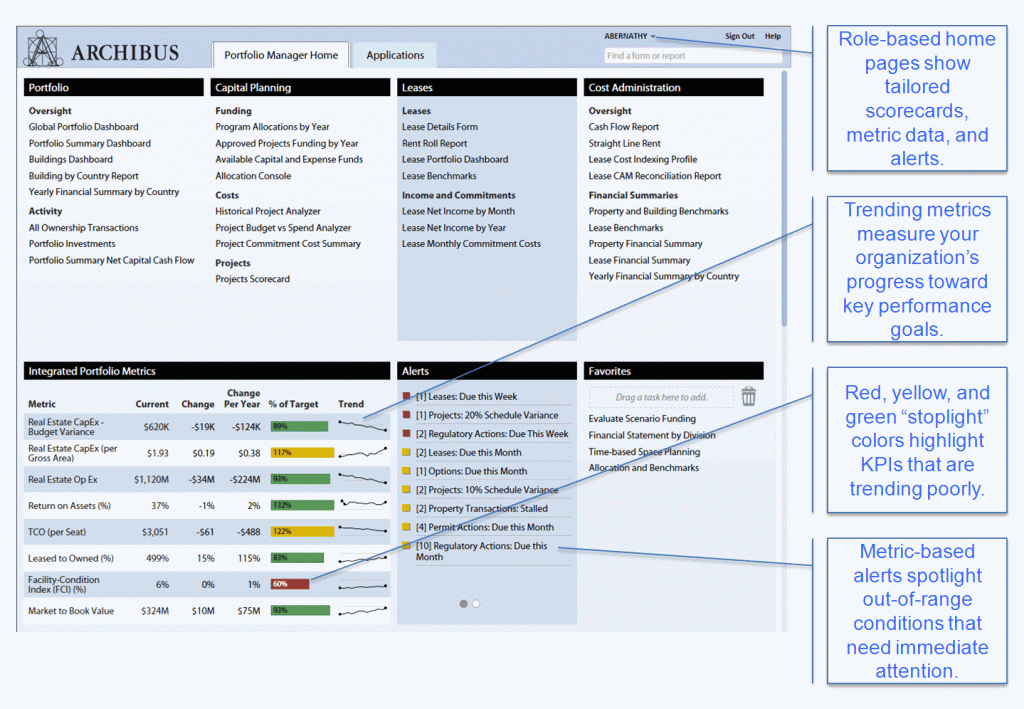Screen dimensions: 1024x709
Task: Open trend sparkline for Leased to Owned (%)
Action: click(x=362, y=558)
